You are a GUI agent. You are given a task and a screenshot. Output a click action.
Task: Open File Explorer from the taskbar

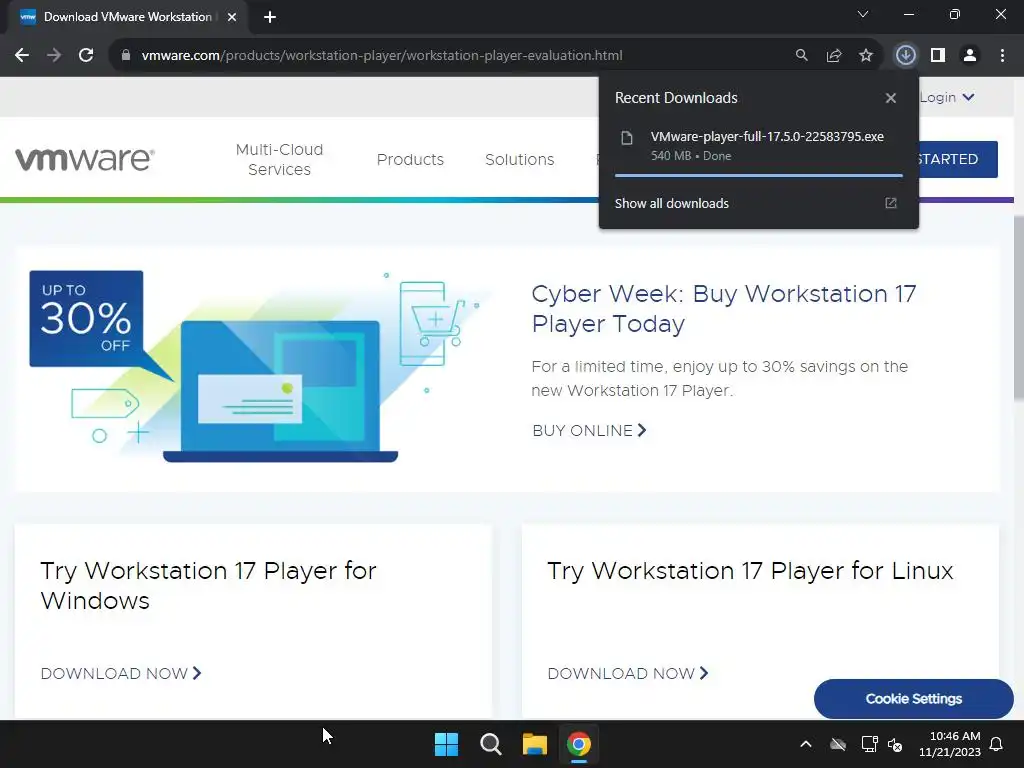(534, 744)
